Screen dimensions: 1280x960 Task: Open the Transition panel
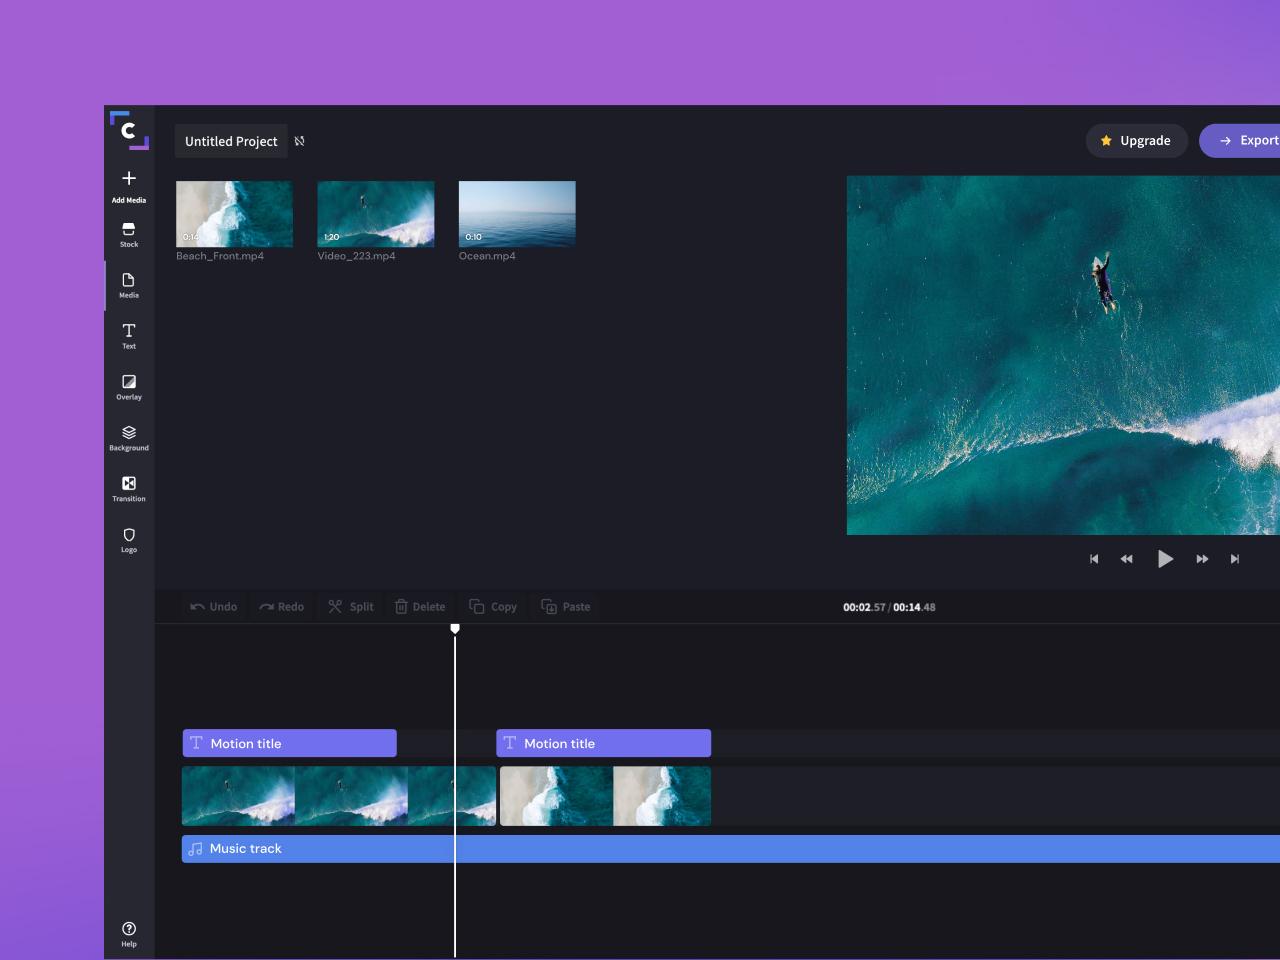[x=128, y=489]
